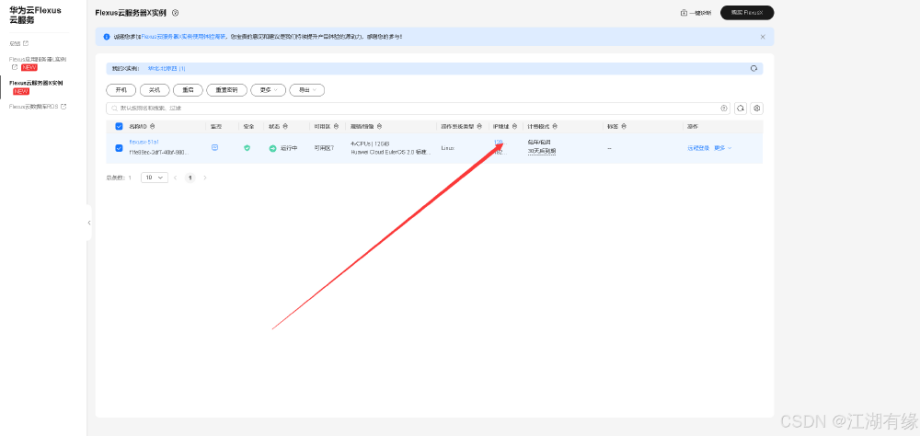Open the 导出 export dropdown
The height and width of the screenshot is (436, 920).
(307, 90)
